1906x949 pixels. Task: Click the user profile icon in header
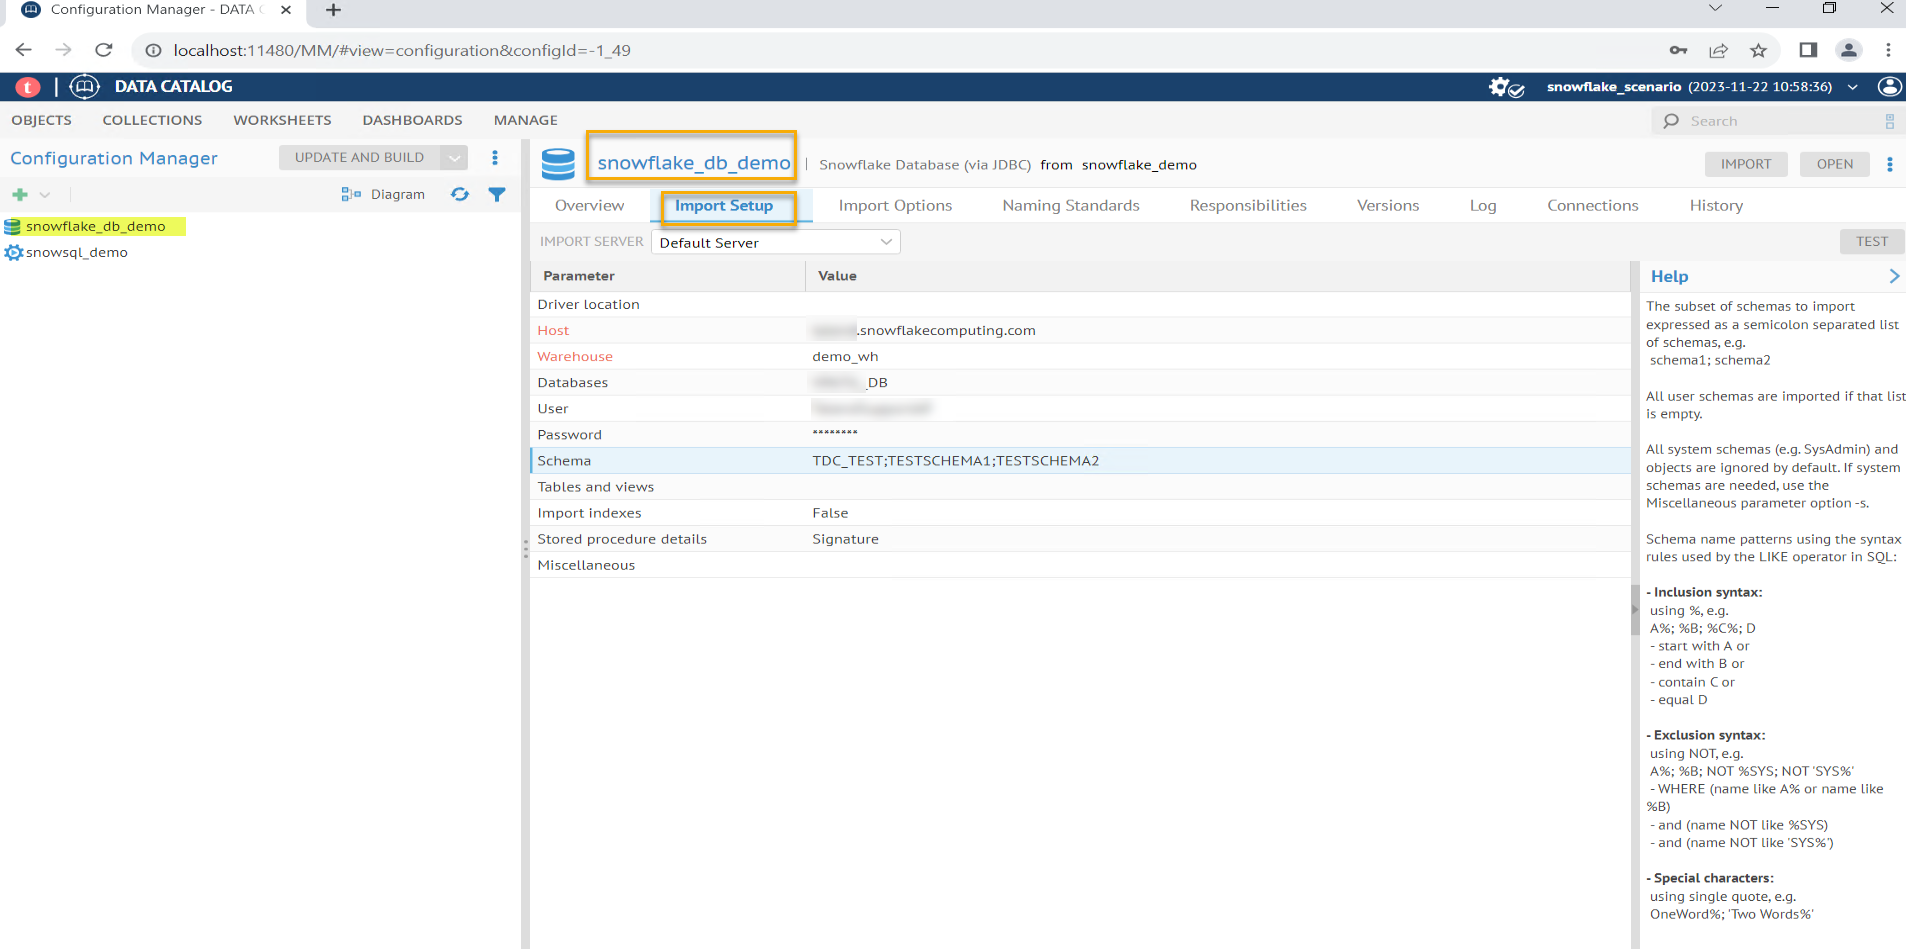(1889, 87)
